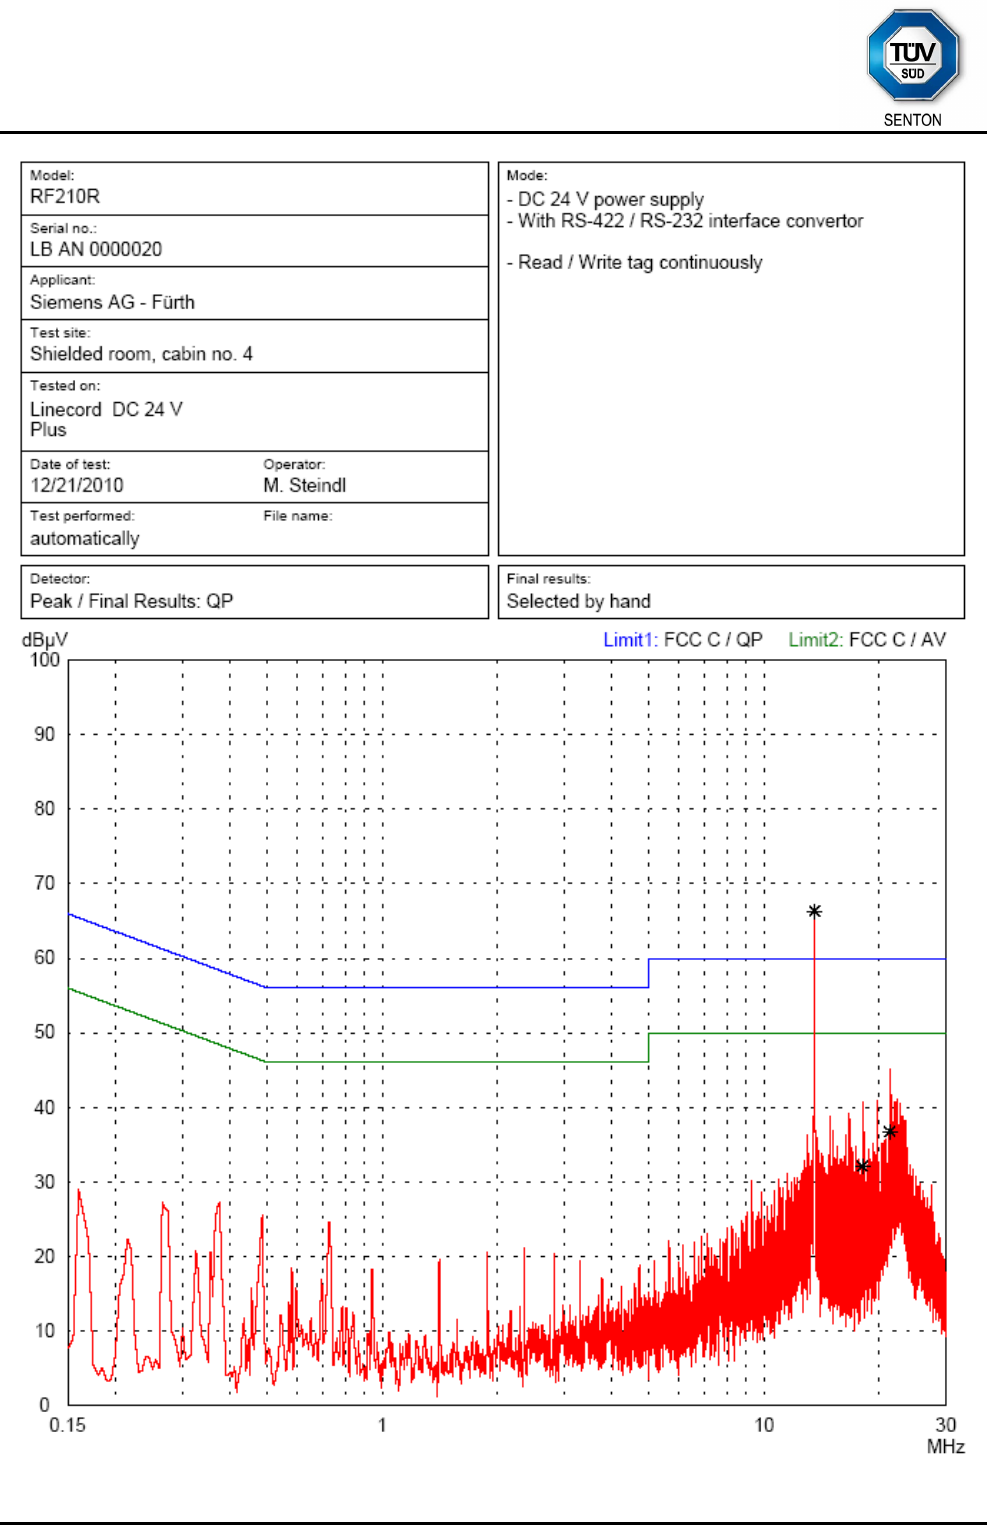The height and width of the screenshot is (1525, 987).
Task: Click the asterisk marker near 40 dB
Action: [x=889, y=1132]
